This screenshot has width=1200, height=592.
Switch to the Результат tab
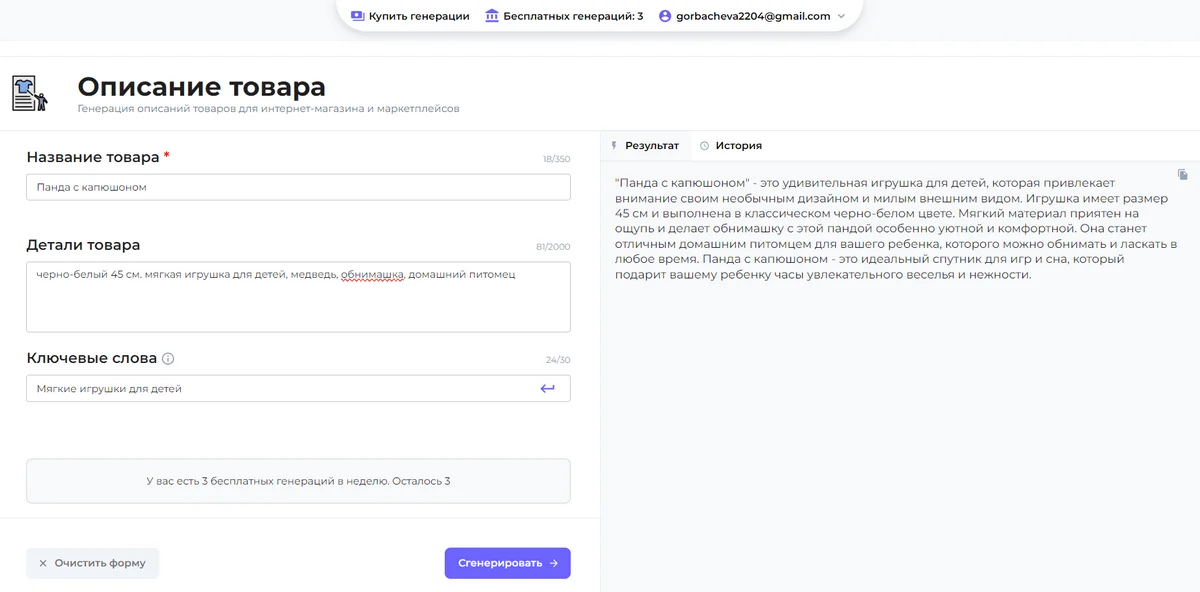(x=651, y=146)
